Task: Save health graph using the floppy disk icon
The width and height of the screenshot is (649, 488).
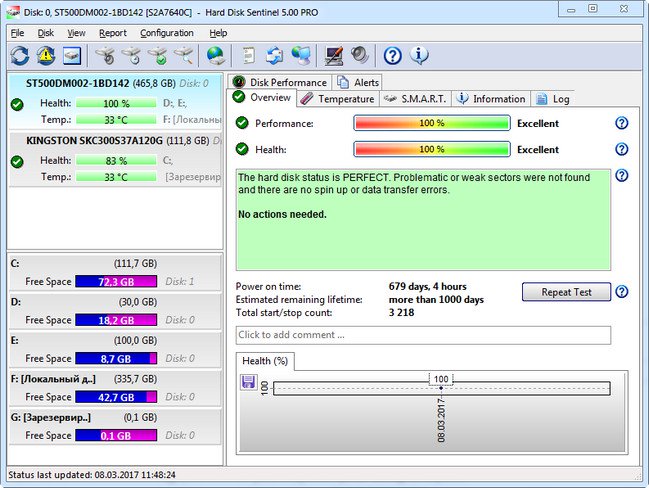Action: tap(248, 381)
